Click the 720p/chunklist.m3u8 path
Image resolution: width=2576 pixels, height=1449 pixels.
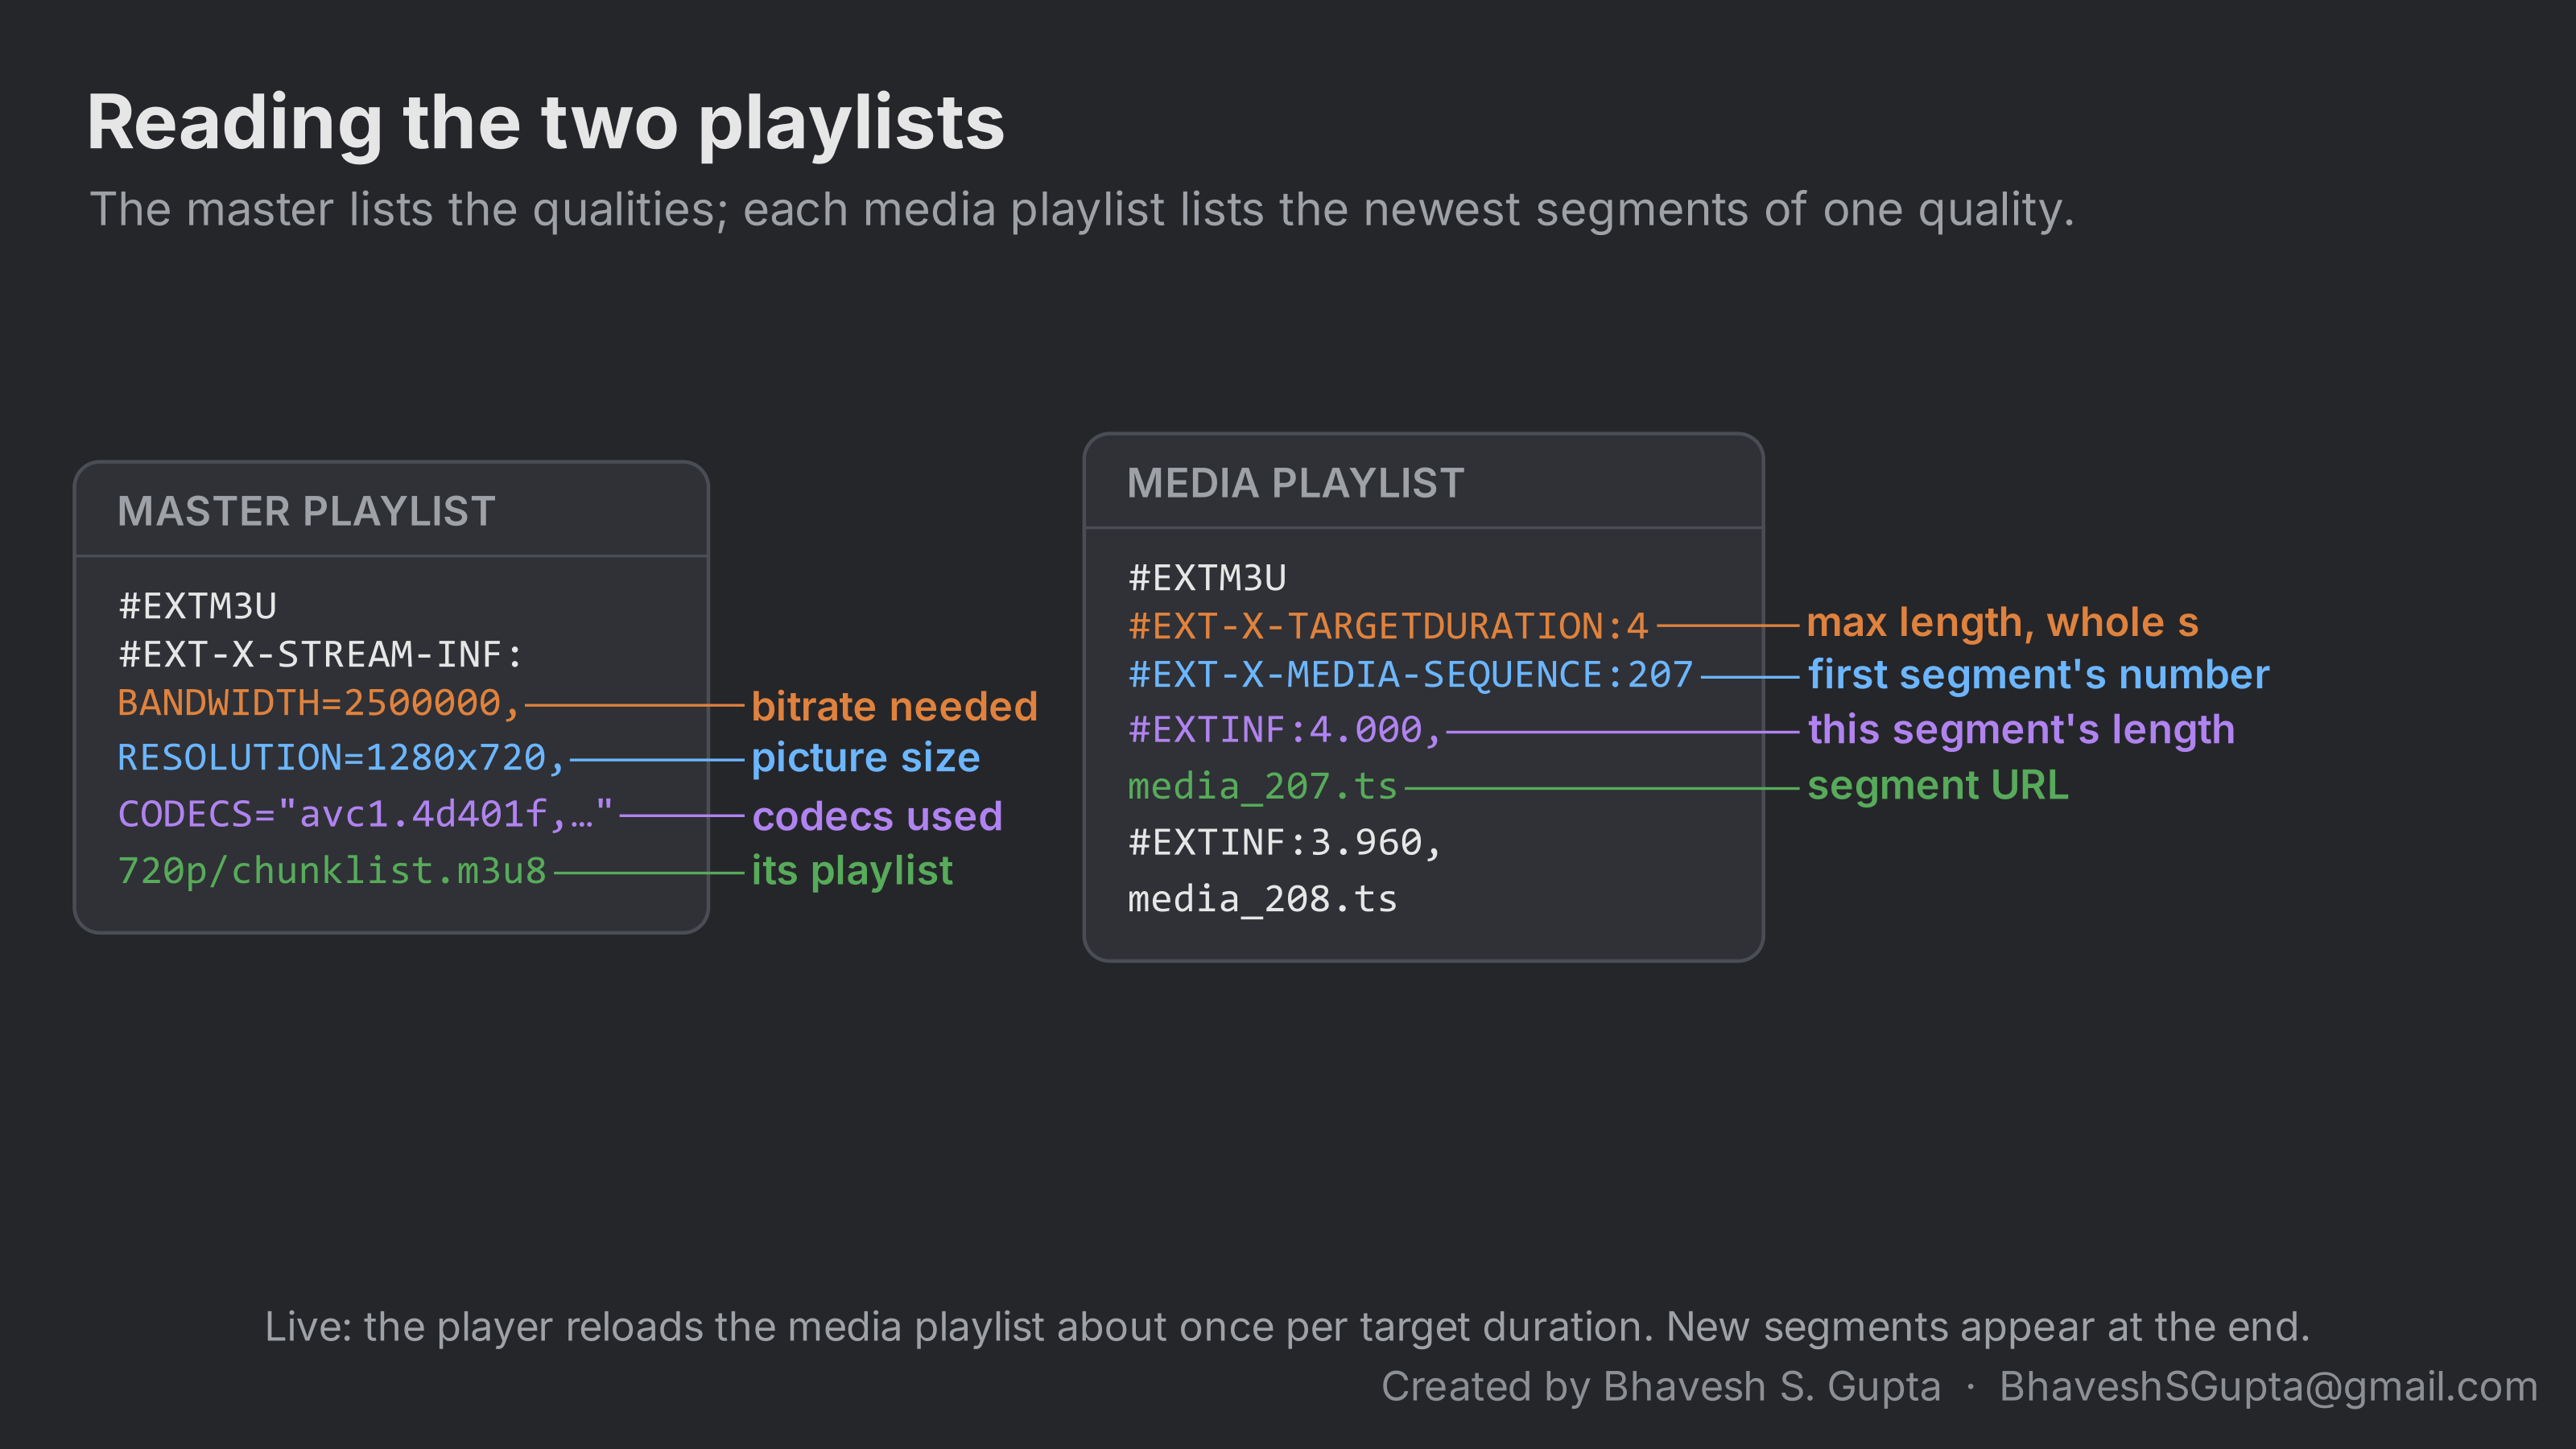pos(332,871)
